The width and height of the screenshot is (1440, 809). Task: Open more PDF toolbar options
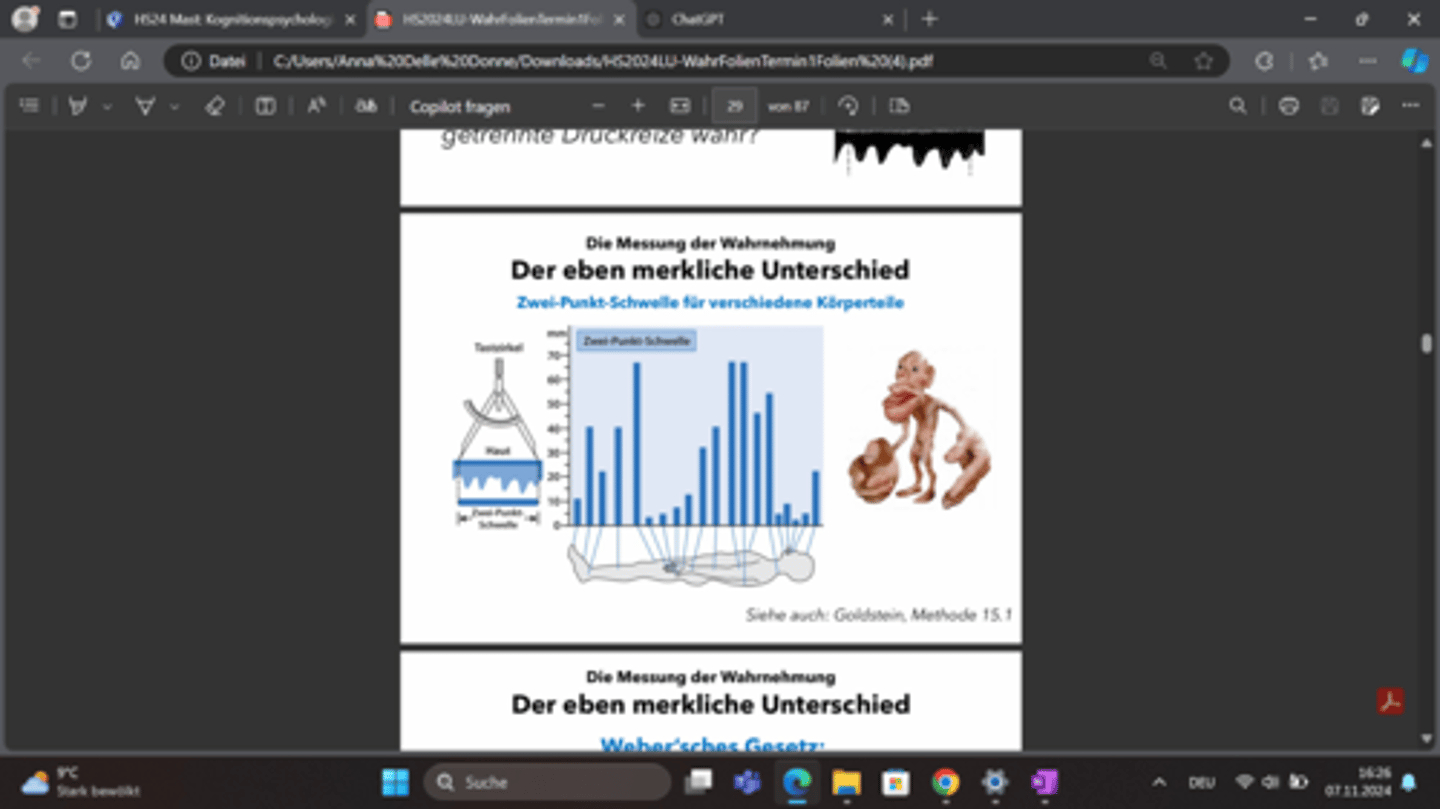[x=1411, y=106]
